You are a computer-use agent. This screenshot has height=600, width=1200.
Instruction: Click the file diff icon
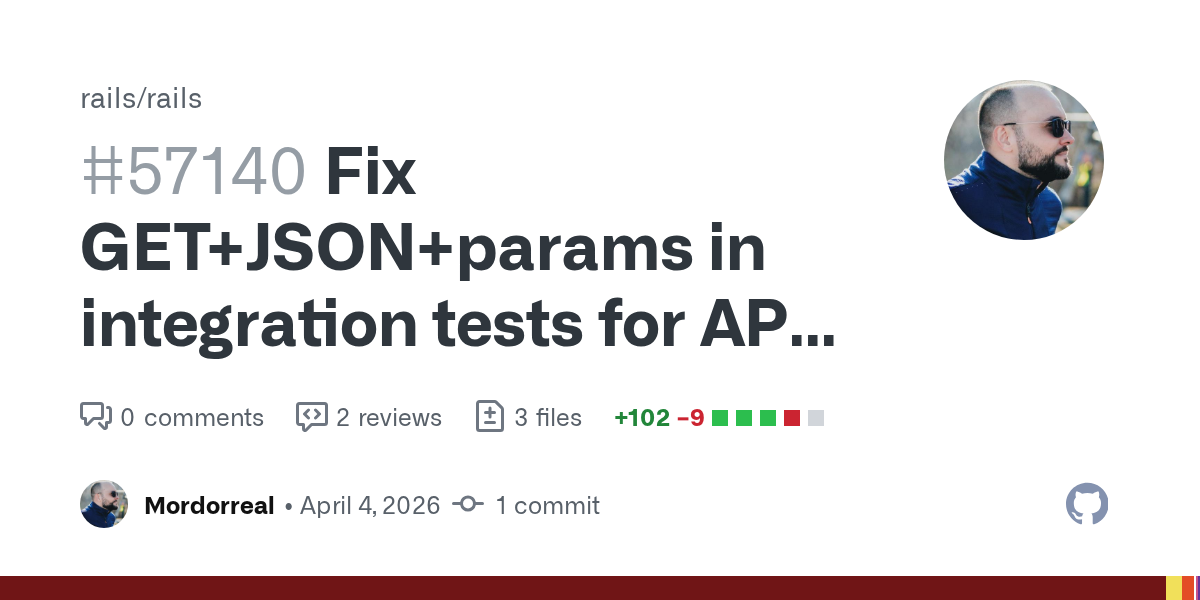[489, 417]
